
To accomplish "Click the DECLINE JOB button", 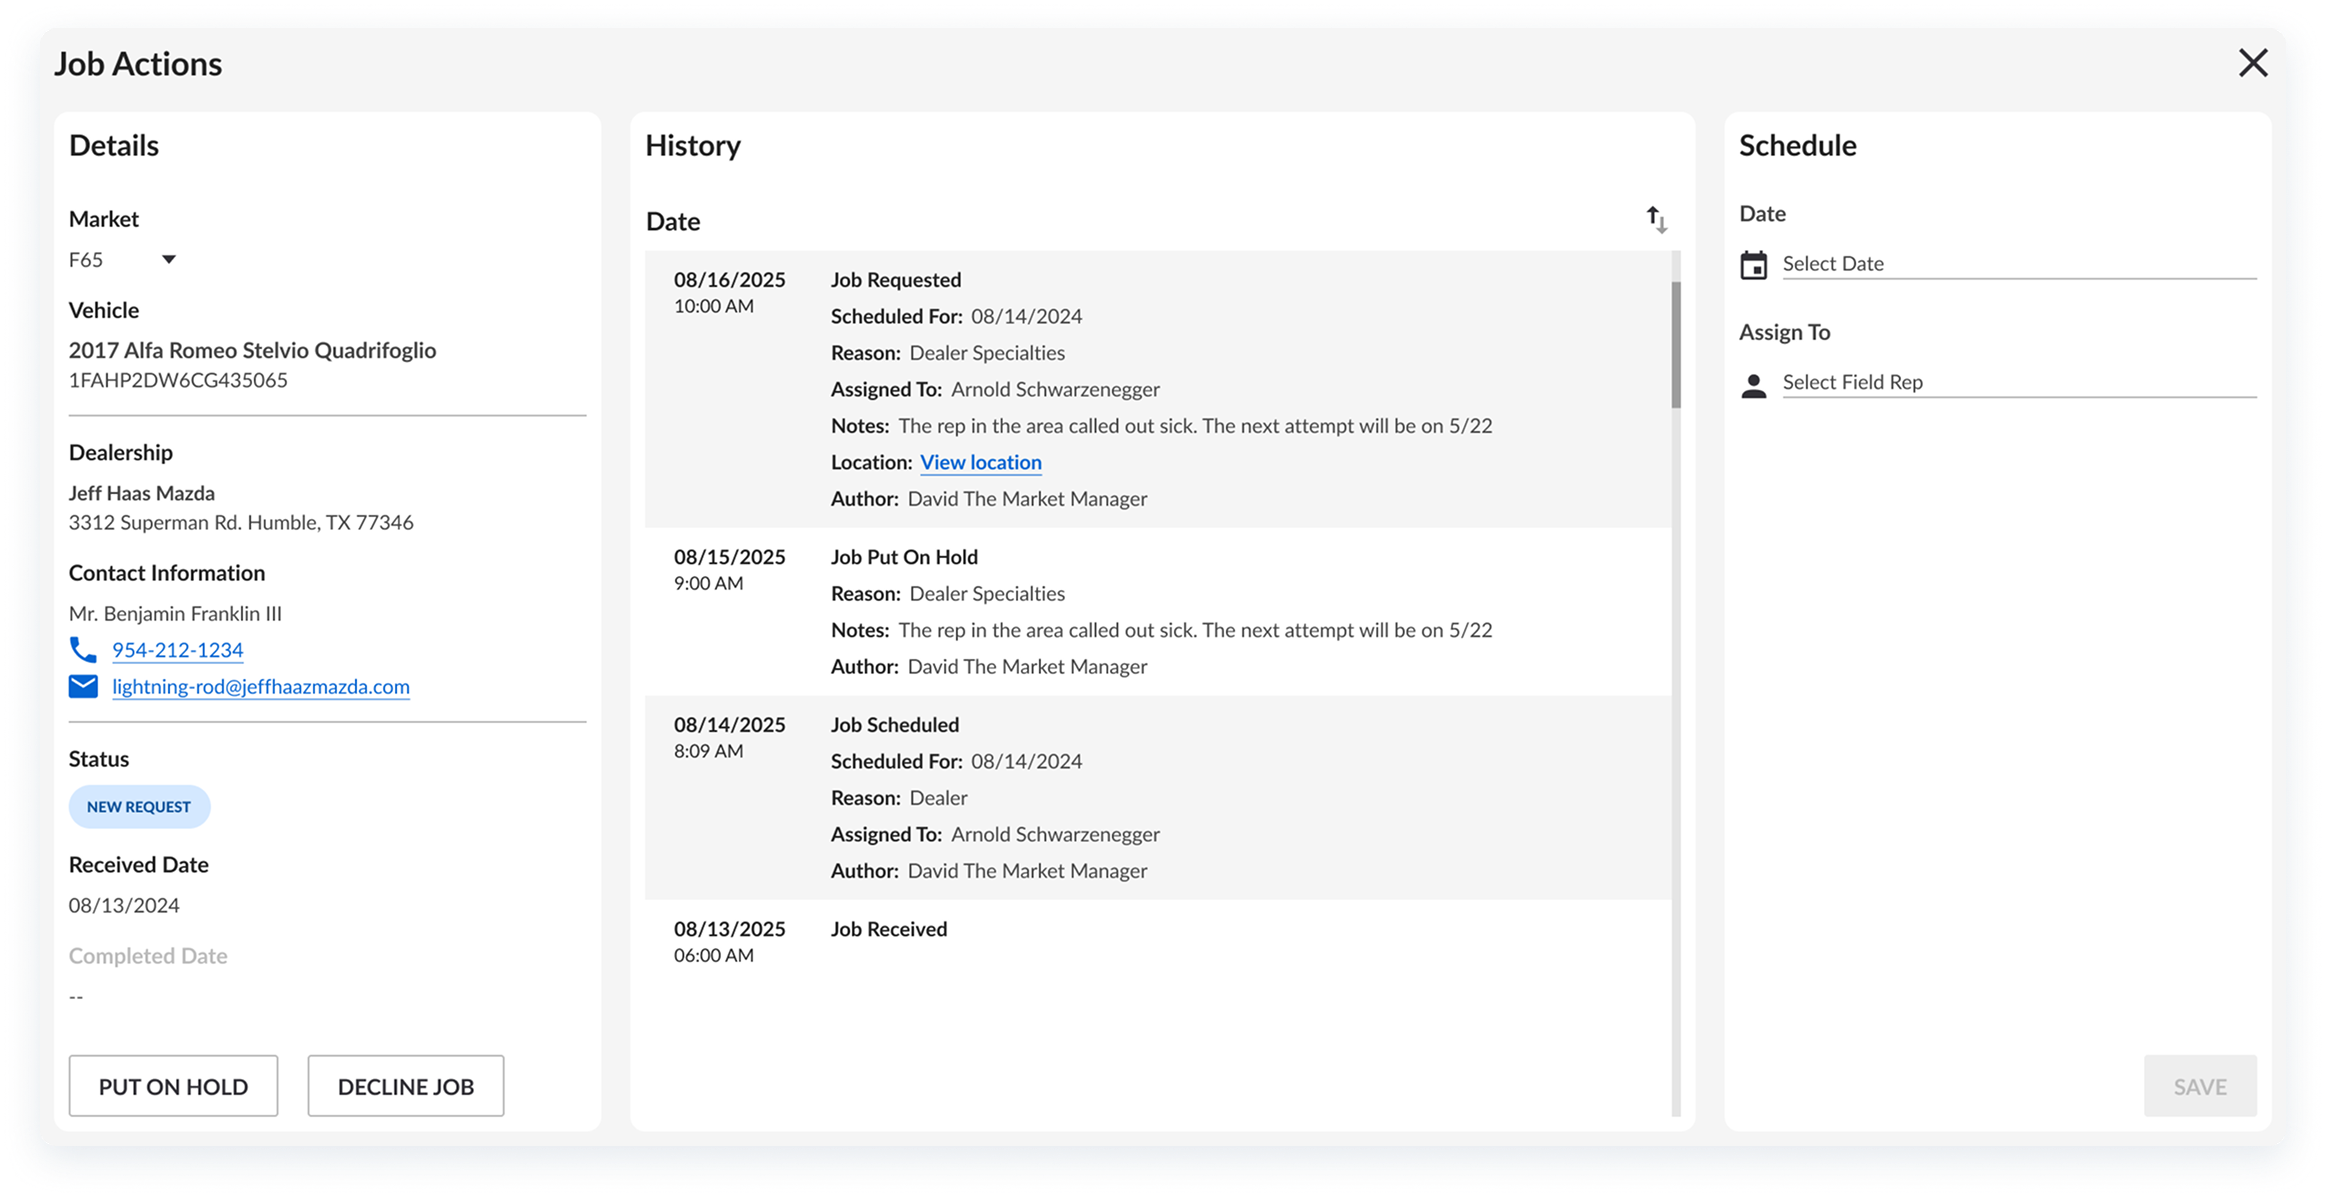I will click(405, 1086).
